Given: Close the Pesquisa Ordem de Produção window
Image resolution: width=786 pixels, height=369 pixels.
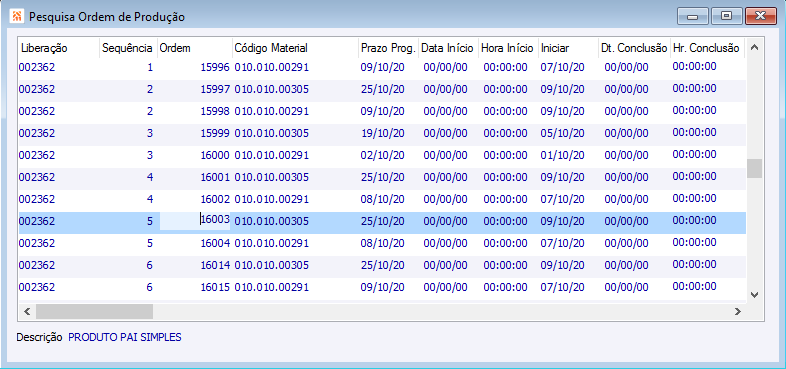Looking at the screenshot, I should click(760, 17).
